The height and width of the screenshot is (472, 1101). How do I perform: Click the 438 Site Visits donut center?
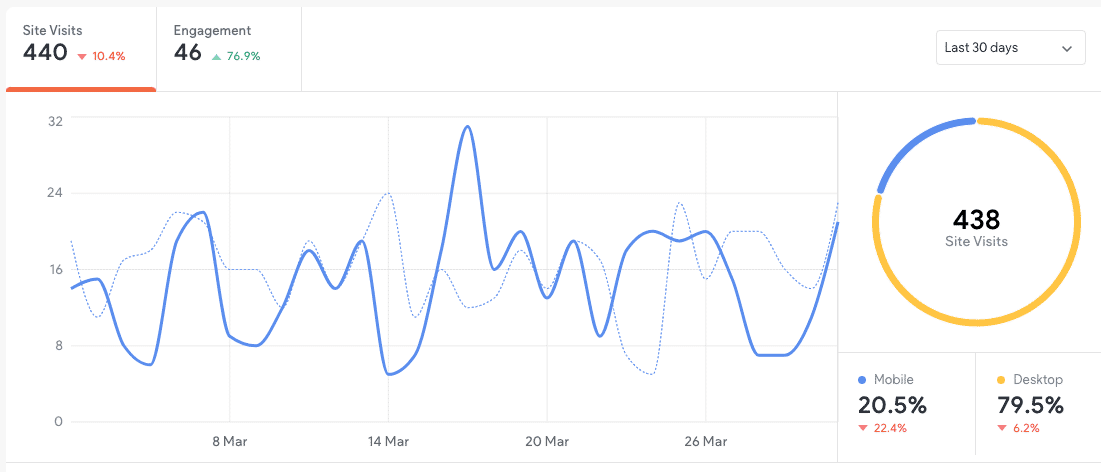coord(976,225)
